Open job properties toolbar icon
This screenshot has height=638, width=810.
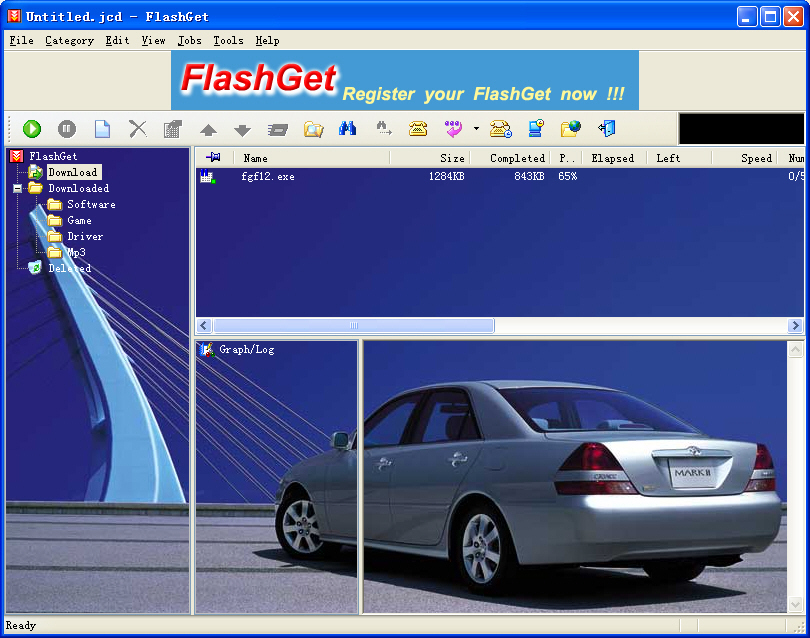(173, 129)
